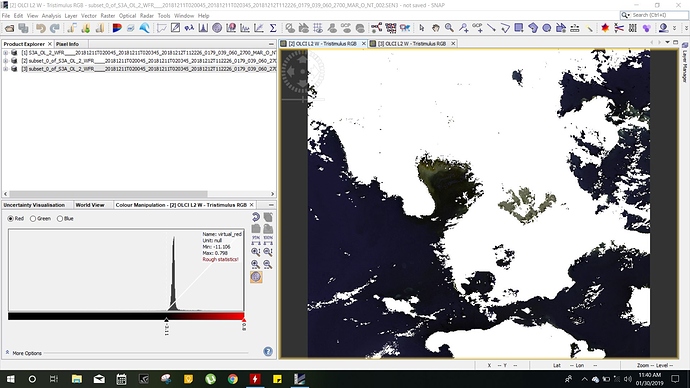Click the black-to-red colour gradient bar
This screenshot has height=388, width=690.
coord(126,316)
